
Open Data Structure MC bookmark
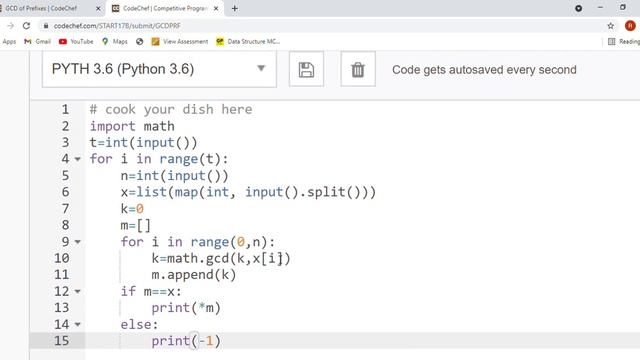tap(248, 42)
